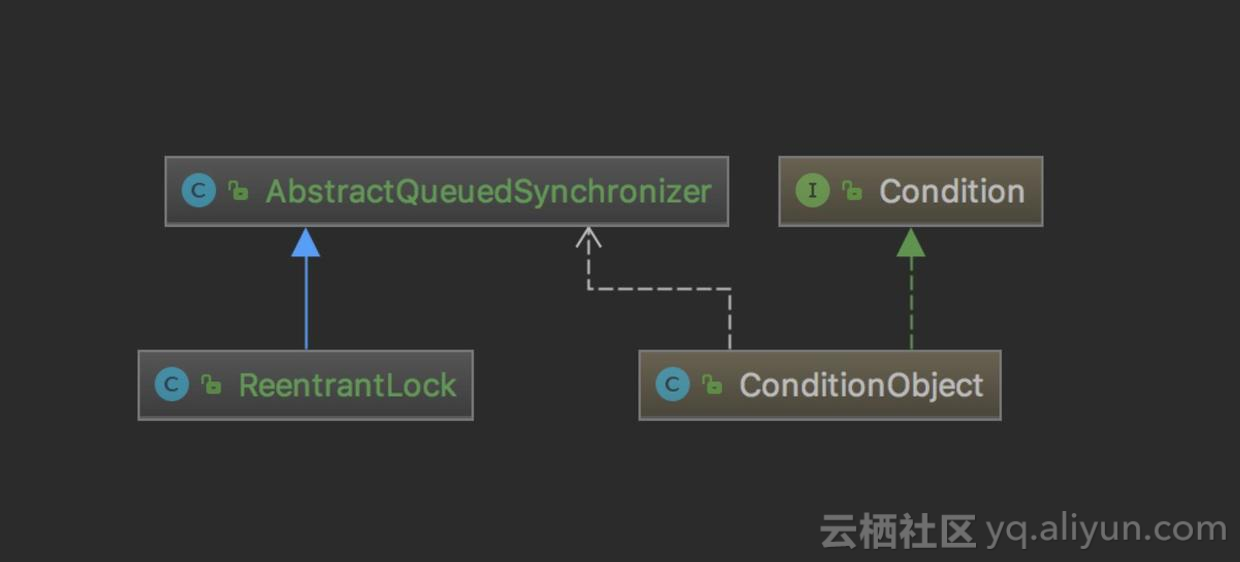
Task: Click the blue inheritance arrowhead under AbstractQueuedSynchronizer
Action: (x=306, y=242)
